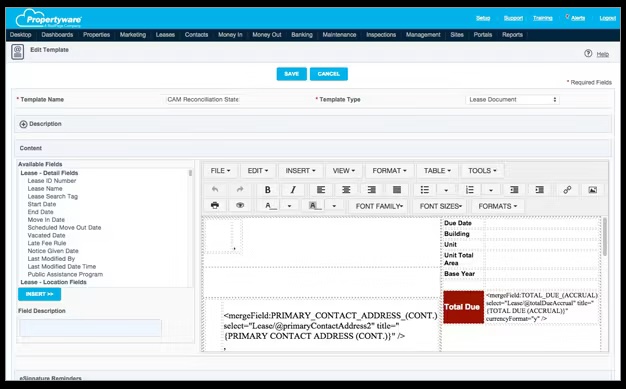The image size is (626, 389).
Task: Click the Insert >> button
Action: [39, 294]
